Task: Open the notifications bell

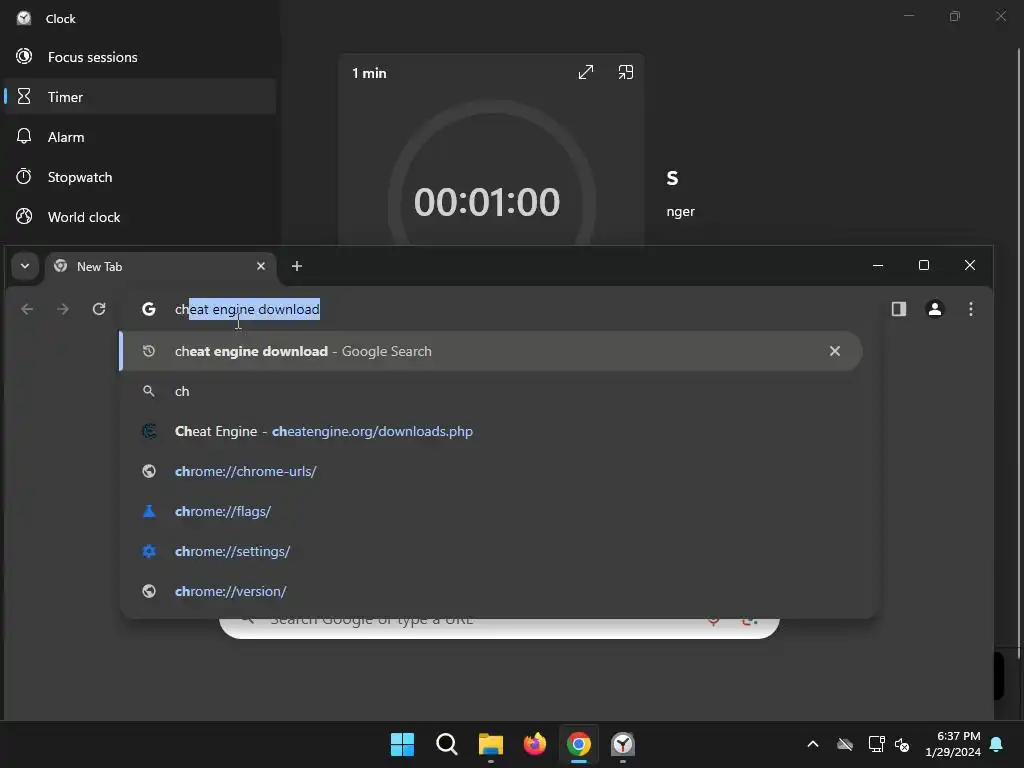Action: click(997, 744)
